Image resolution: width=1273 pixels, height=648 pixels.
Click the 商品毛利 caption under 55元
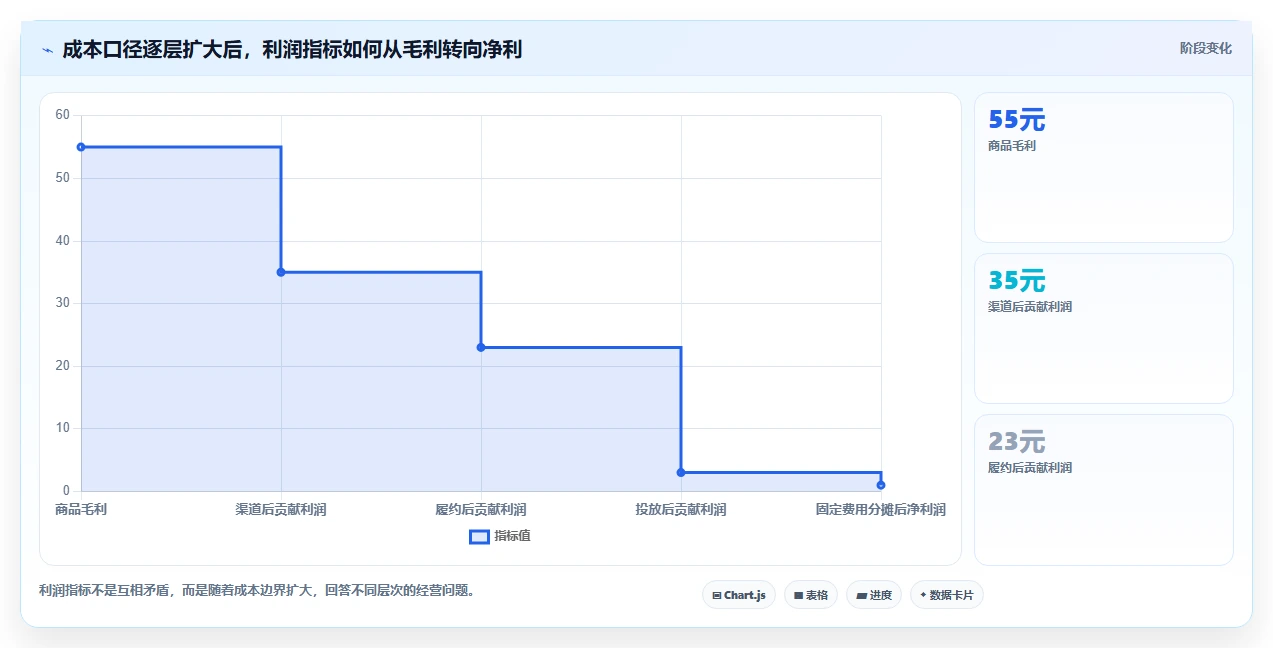pyautogui.click(x=1012, y=146)
